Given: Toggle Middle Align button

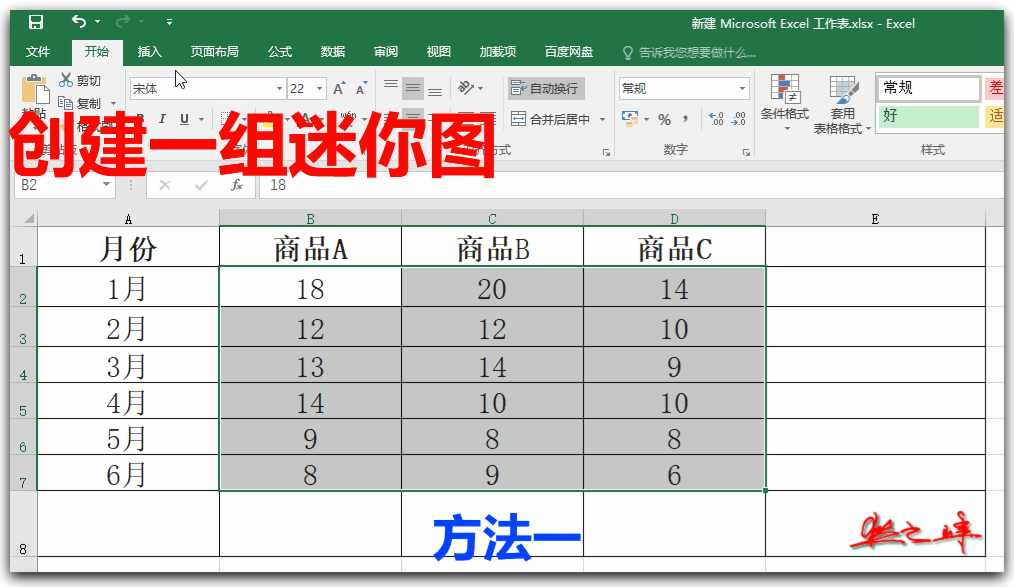Looking at the screenshot, I should (x=413, y=88).
